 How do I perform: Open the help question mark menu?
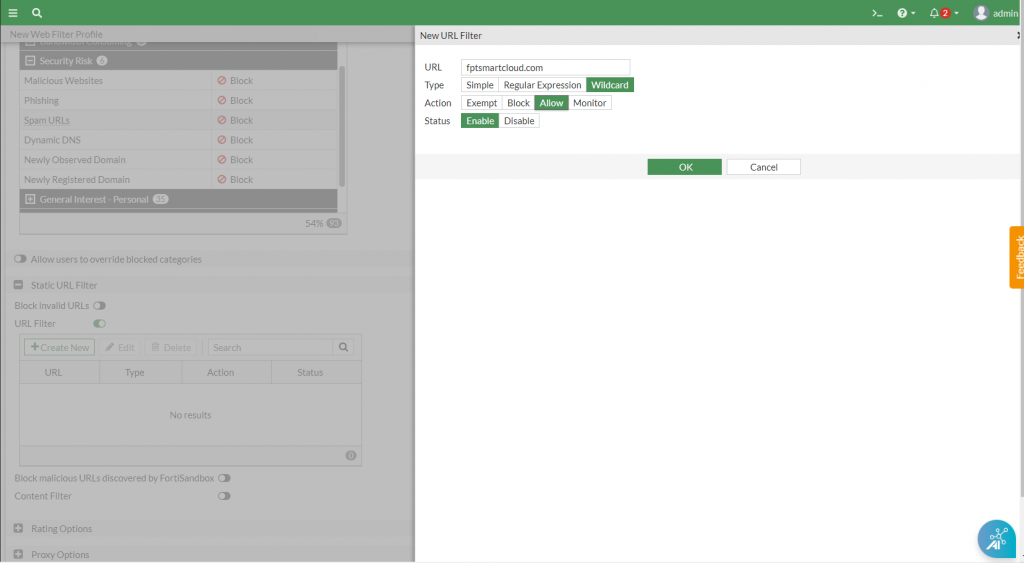coord(905,13)
